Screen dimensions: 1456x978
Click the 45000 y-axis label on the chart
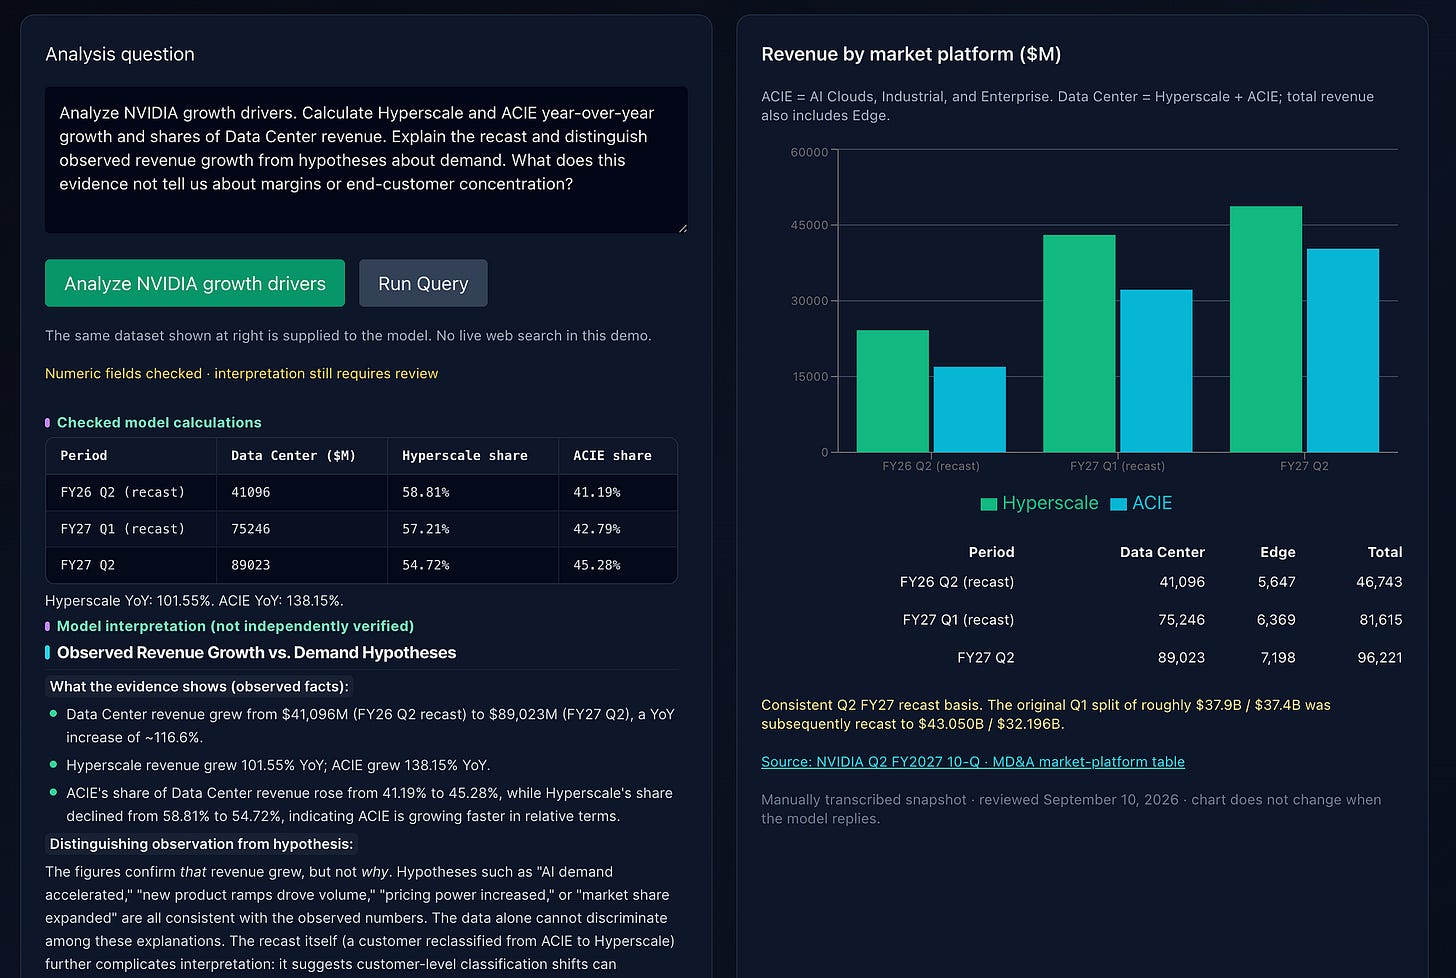809,226
